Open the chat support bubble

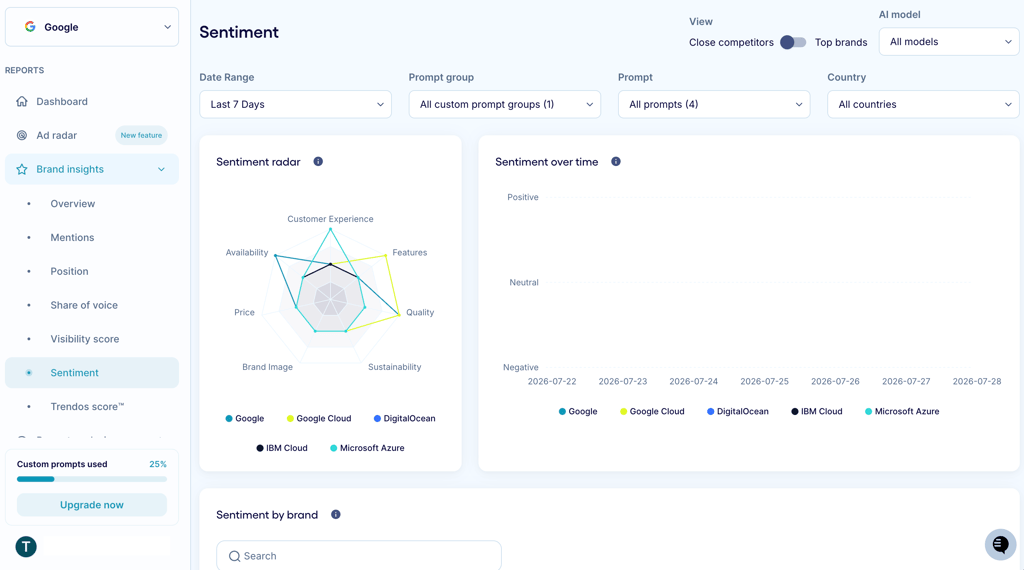point(1000,545)
